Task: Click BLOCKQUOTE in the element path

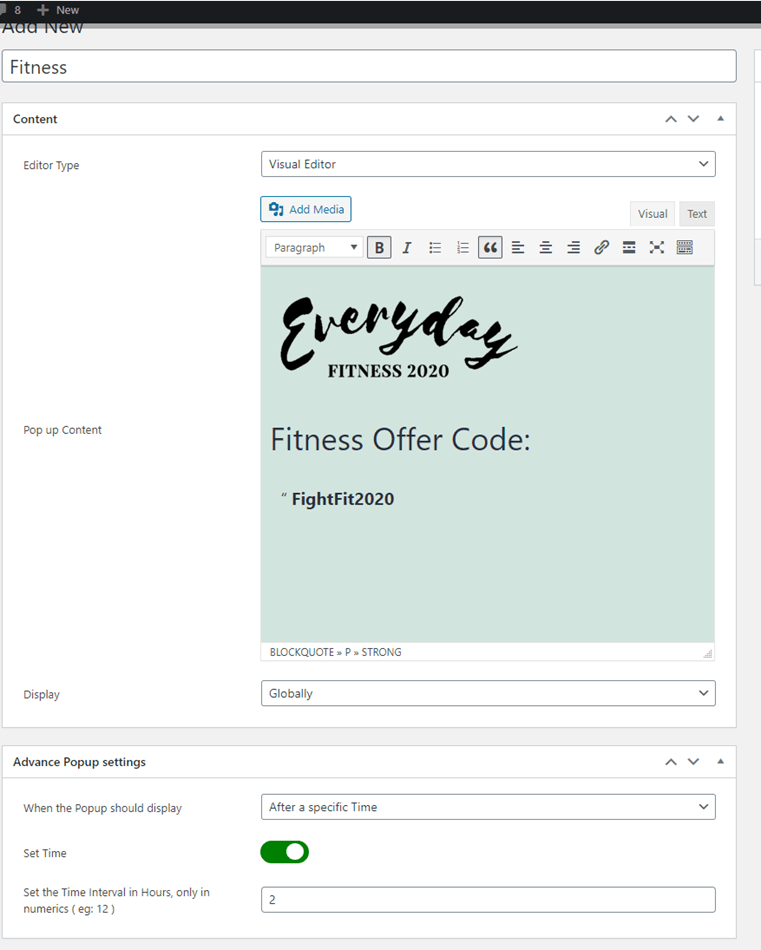Action: pos(302,652)
